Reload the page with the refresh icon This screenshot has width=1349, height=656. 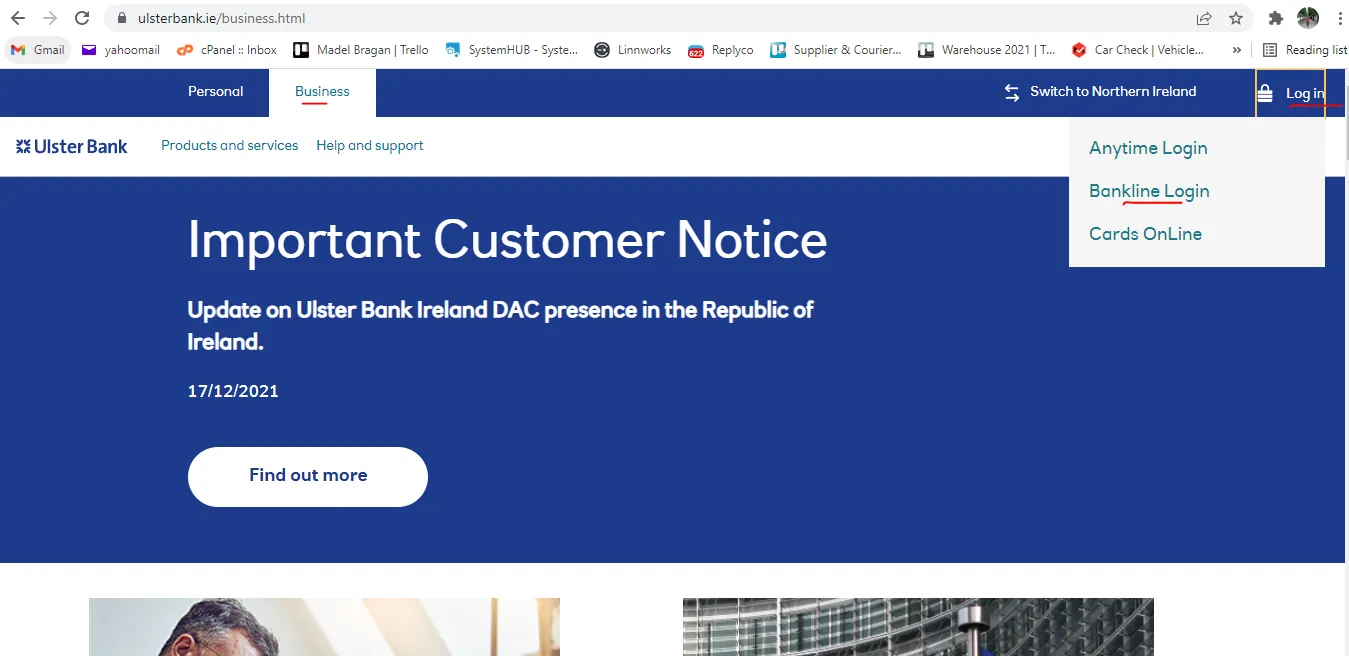click(x=82, y=18)
